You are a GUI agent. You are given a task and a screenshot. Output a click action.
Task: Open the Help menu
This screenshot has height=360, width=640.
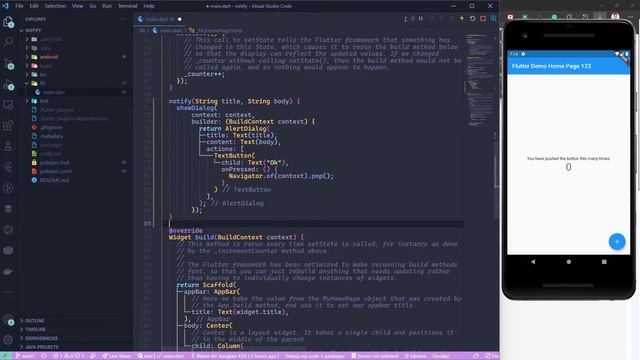(x=149, y=6)
